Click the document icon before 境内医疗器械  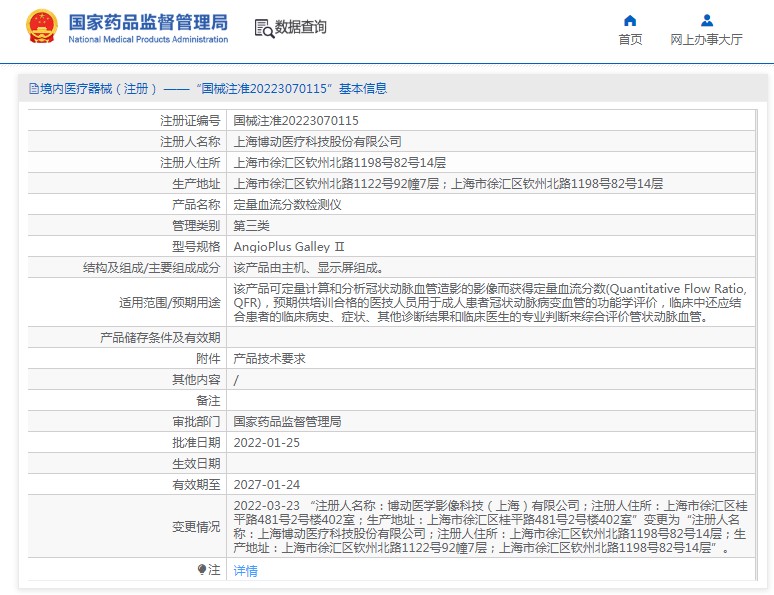coord(34,89)
